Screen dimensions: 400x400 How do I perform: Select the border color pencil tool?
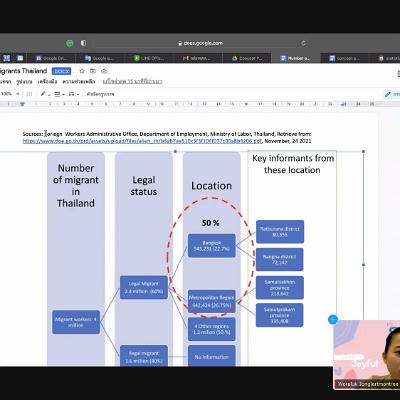tap(43, 94)
